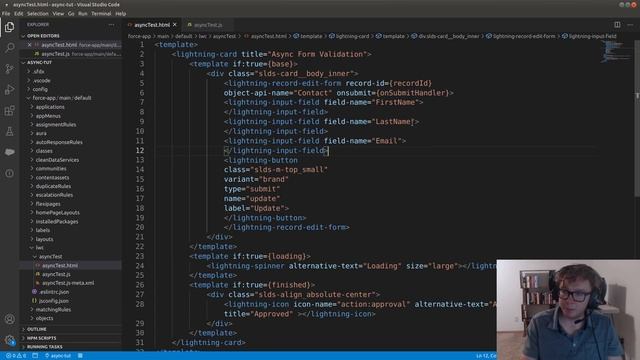The height and width of the screenshot is (360, 640).
Task: Click lightning-input-field breadcrumb segment
Action: click(592, 36)
